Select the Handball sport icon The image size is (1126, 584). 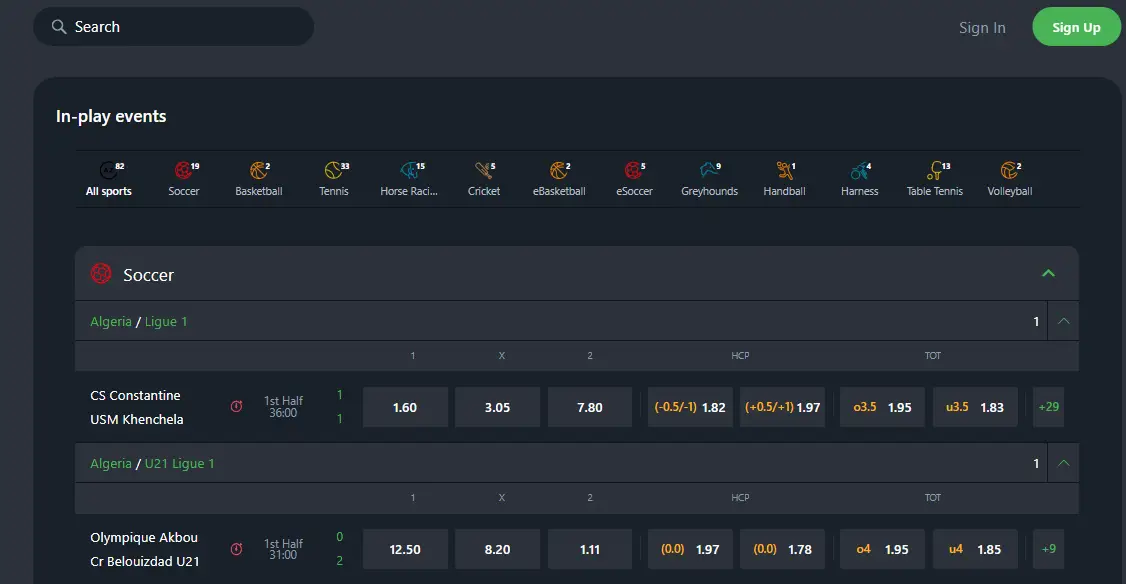[784, 171]
